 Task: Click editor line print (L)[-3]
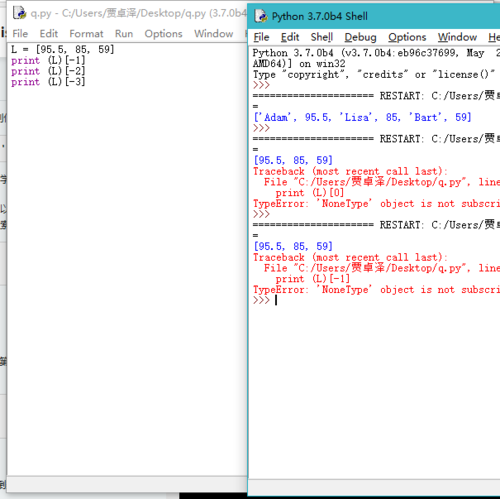[x=48, y=82]
